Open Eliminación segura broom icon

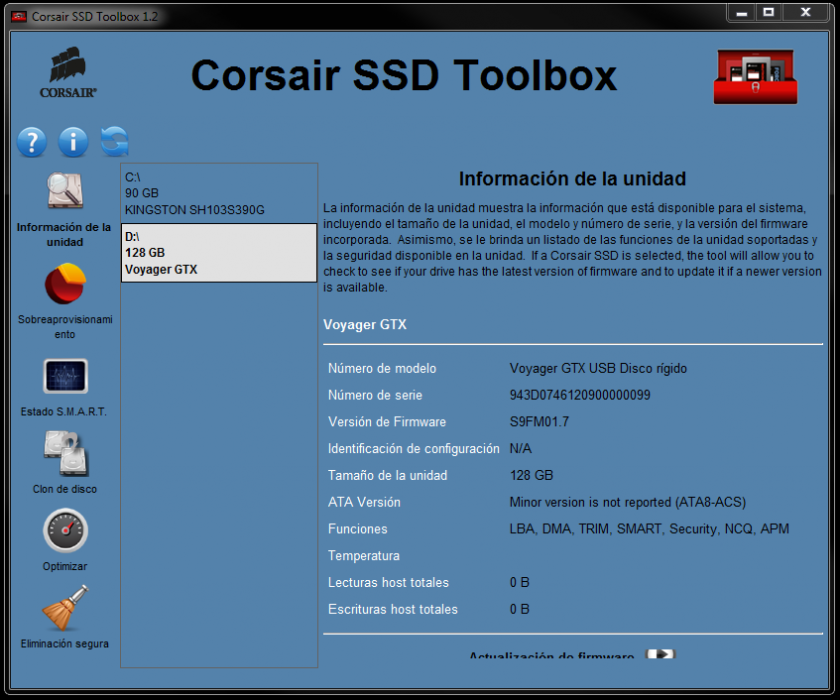click(x=65, y=608)
